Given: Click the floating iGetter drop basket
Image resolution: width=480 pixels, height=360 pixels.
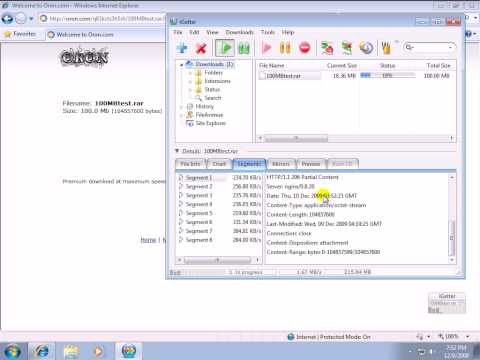Looking at the screenshot, I should pos(447,303).
